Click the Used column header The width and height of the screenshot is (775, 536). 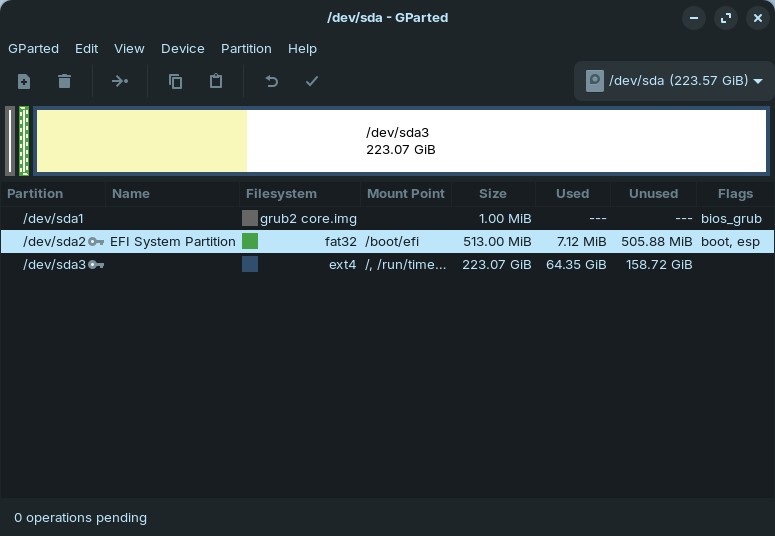(572, 193)
